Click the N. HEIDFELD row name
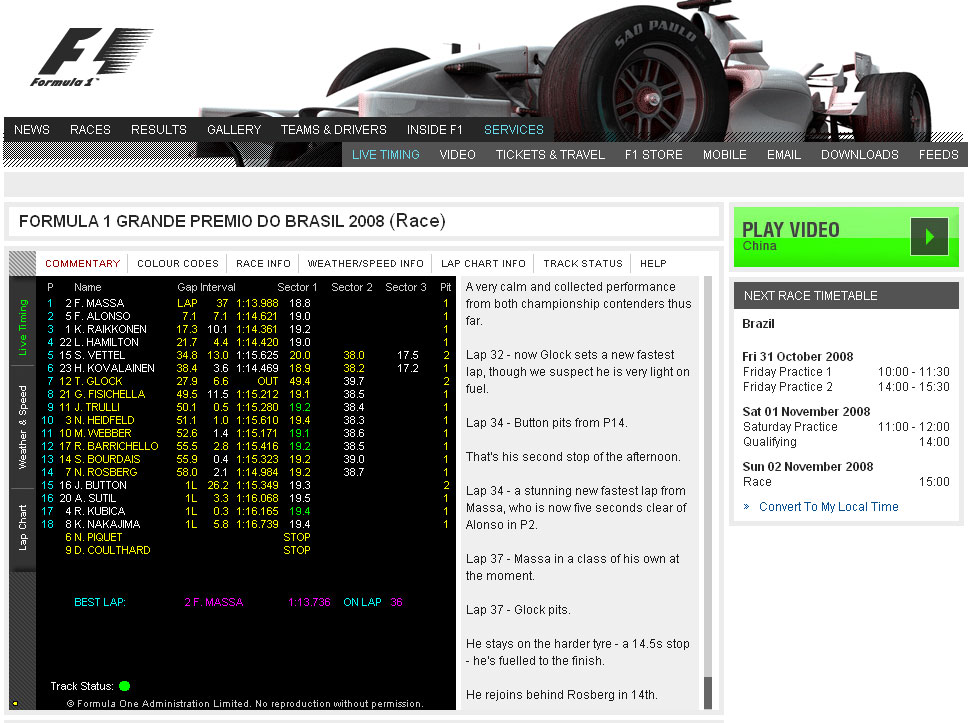968x723 pixels. pos(104,420)
